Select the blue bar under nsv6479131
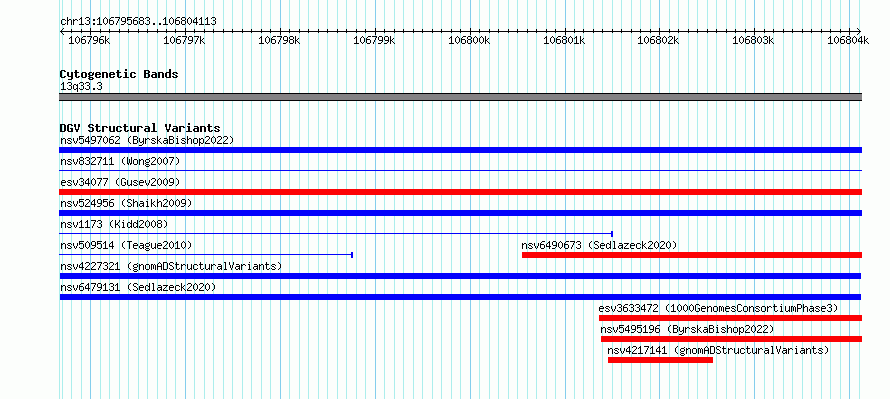This screenshot has width=890, height=399. 460,297
